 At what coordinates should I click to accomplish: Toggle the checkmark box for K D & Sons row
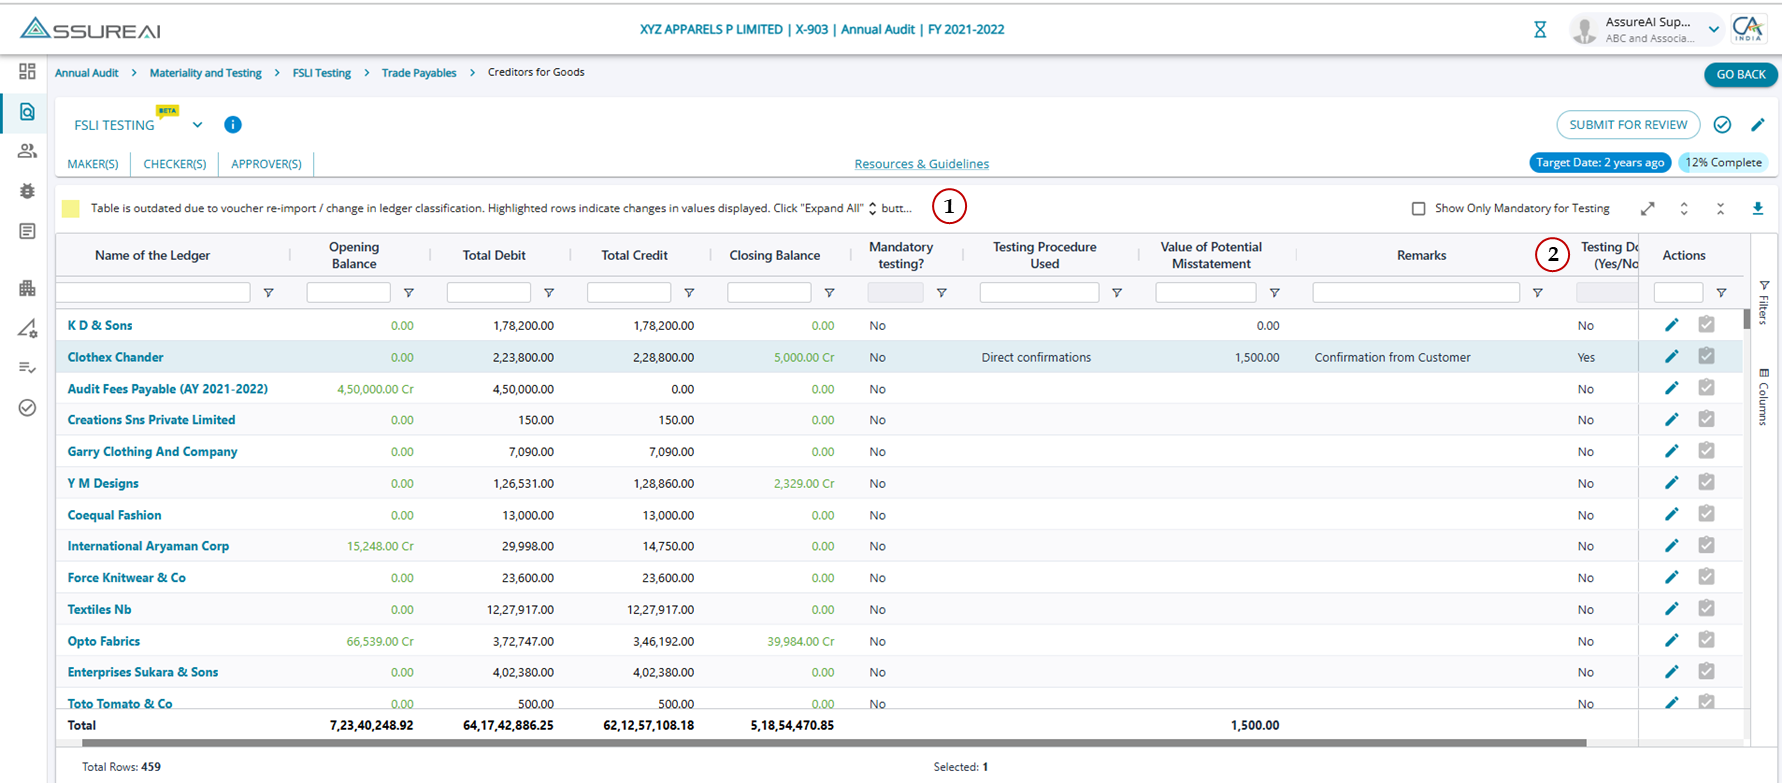pos(1706,324)
